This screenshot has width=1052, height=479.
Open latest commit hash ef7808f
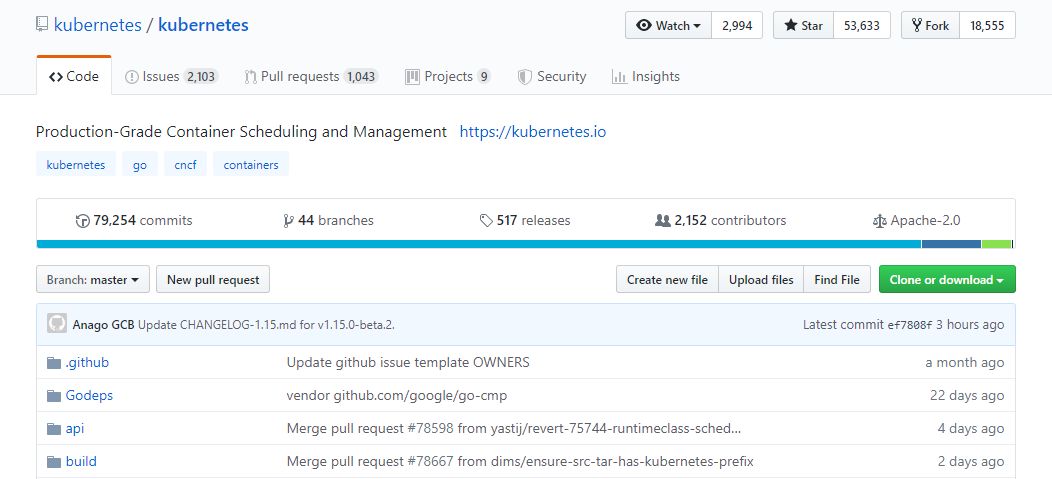click(x=910, y=325)
